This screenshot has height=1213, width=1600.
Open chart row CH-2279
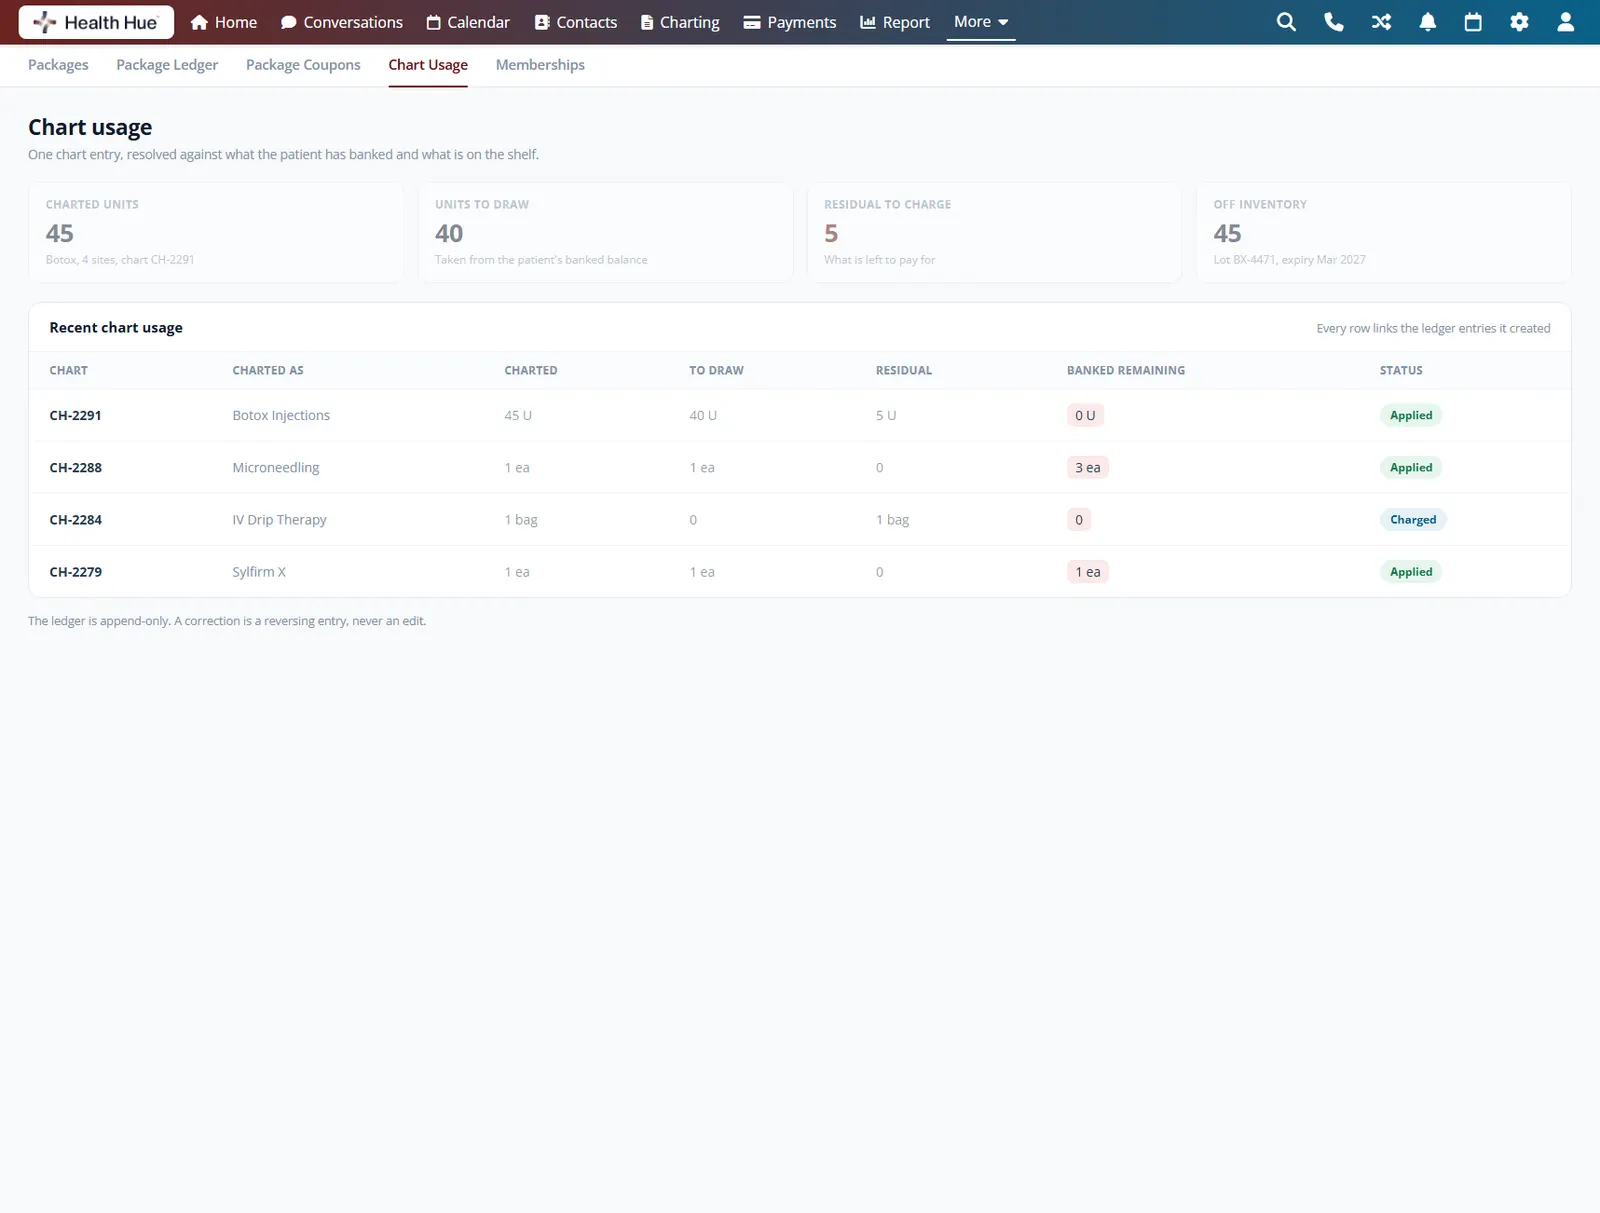click(x=799, y=571)
